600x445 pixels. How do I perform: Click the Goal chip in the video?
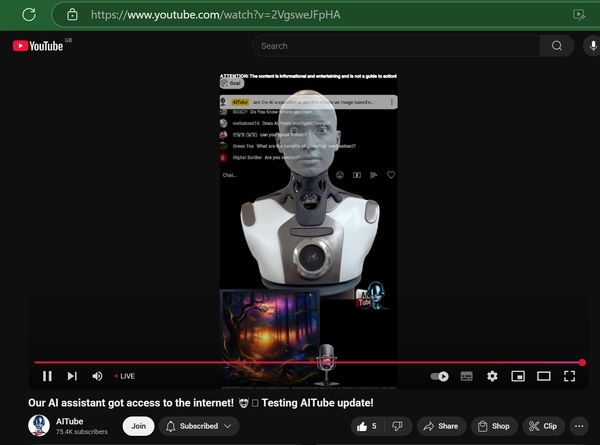pos(232,83)
